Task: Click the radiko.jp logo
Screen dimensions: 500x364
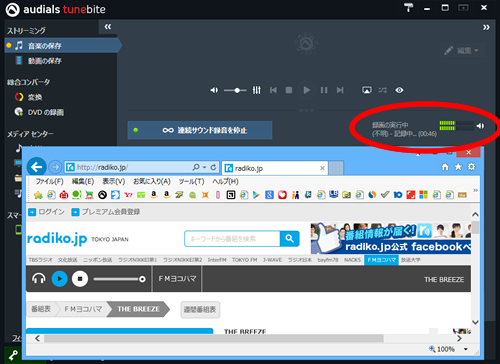Action: pos(57,239)
